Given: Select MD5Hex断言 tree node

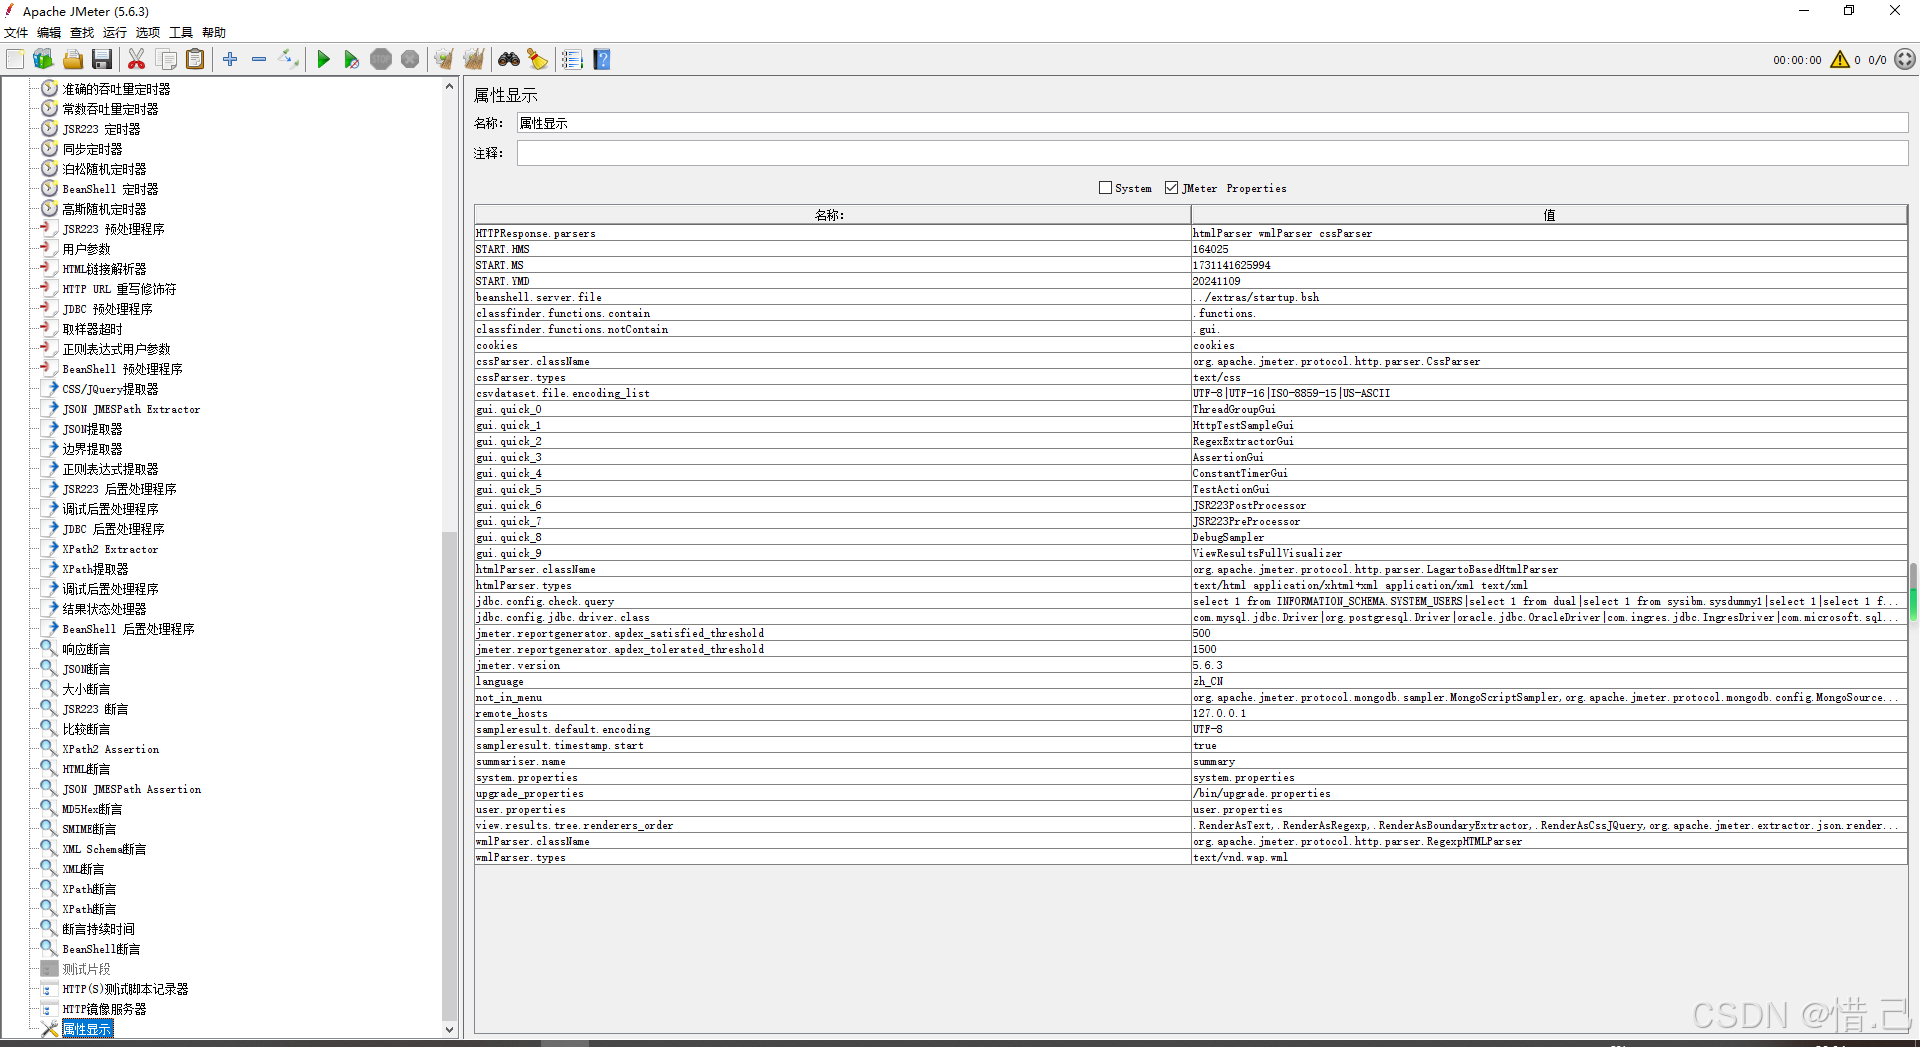Looking at the screenshot, I should (92, 809).
